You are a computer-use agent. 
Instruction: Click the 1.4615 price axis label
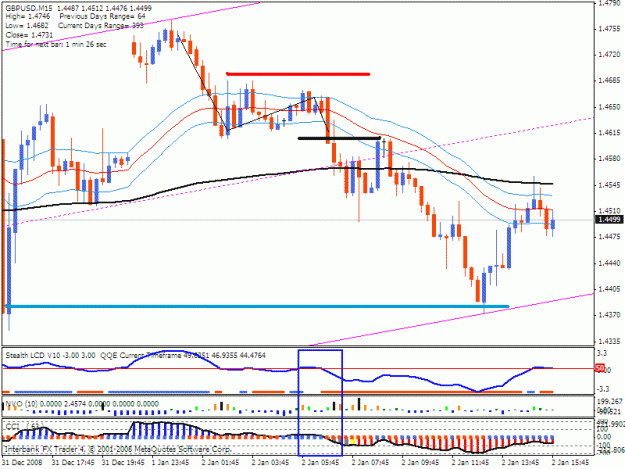click(x=609, y=133)
